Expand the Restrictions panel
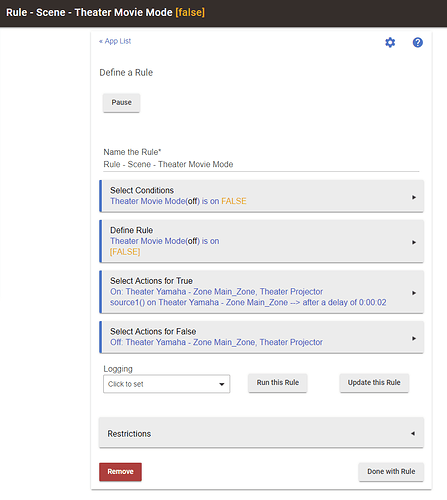Image resolution: width=447 pixels, height=500 pixels. click(x=262, y=433)
